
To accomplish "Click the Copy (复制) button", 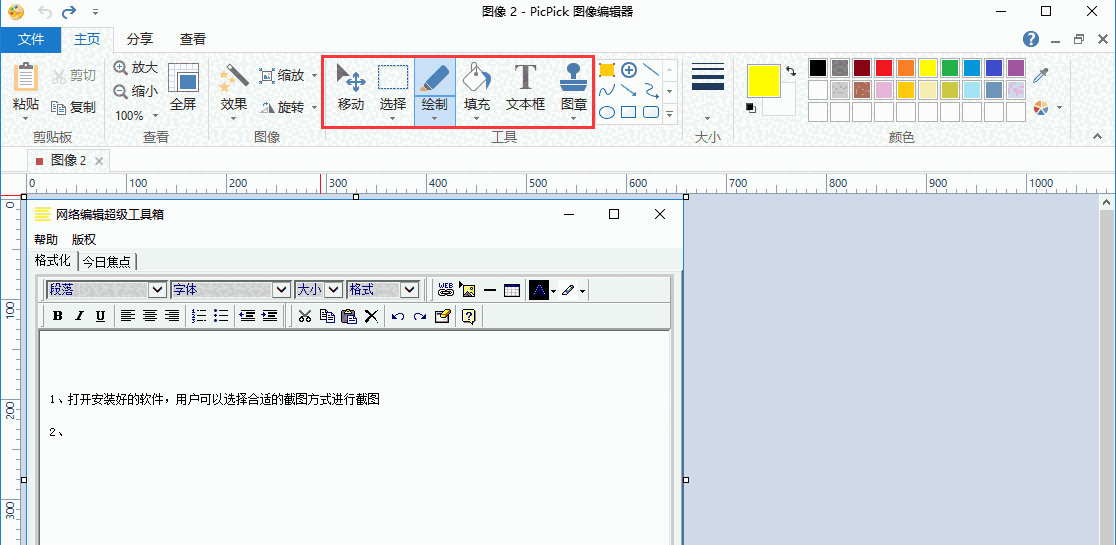I will click(x=73, y=107).
